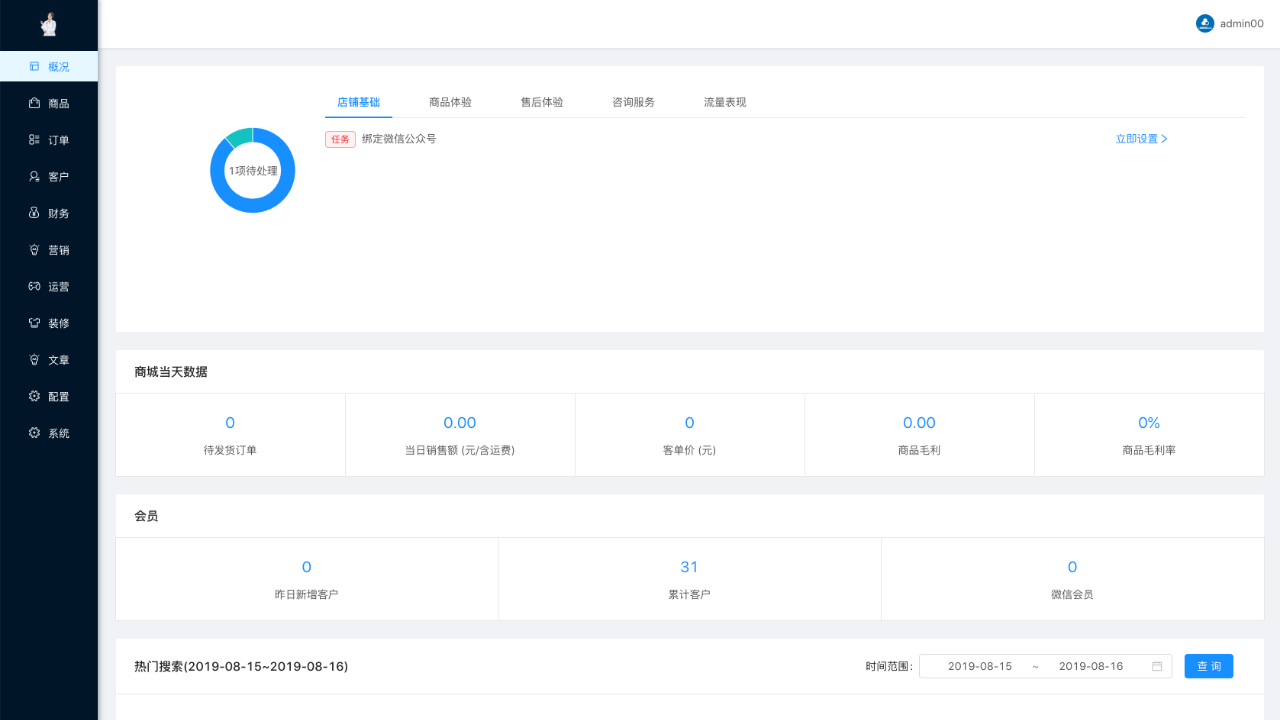Open the 运营 menu item

coord(49,286)
